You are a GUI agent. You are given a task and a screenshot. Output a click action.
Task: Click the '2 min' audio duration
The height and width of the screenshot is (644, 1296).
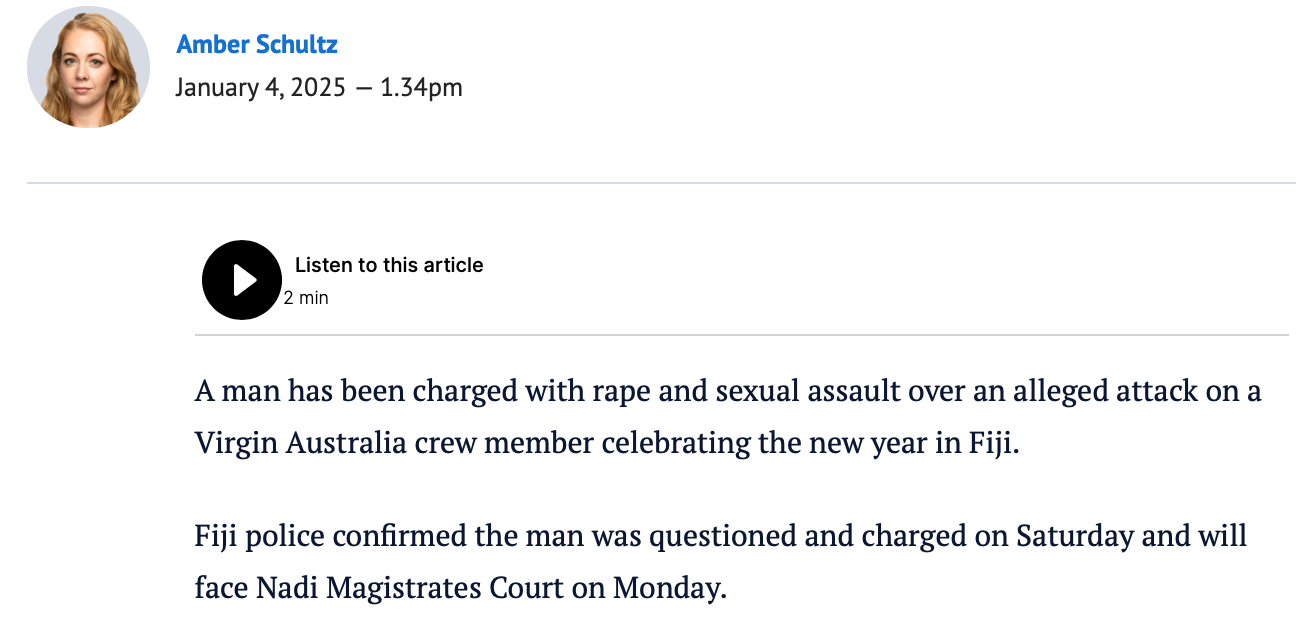[x=306, y=298]
